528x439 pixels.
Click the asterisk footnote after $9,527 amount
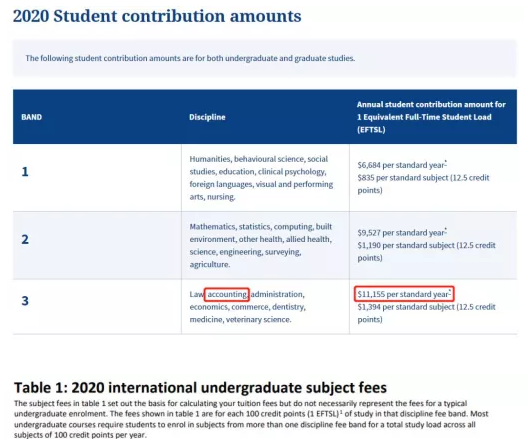click(446, 230)
